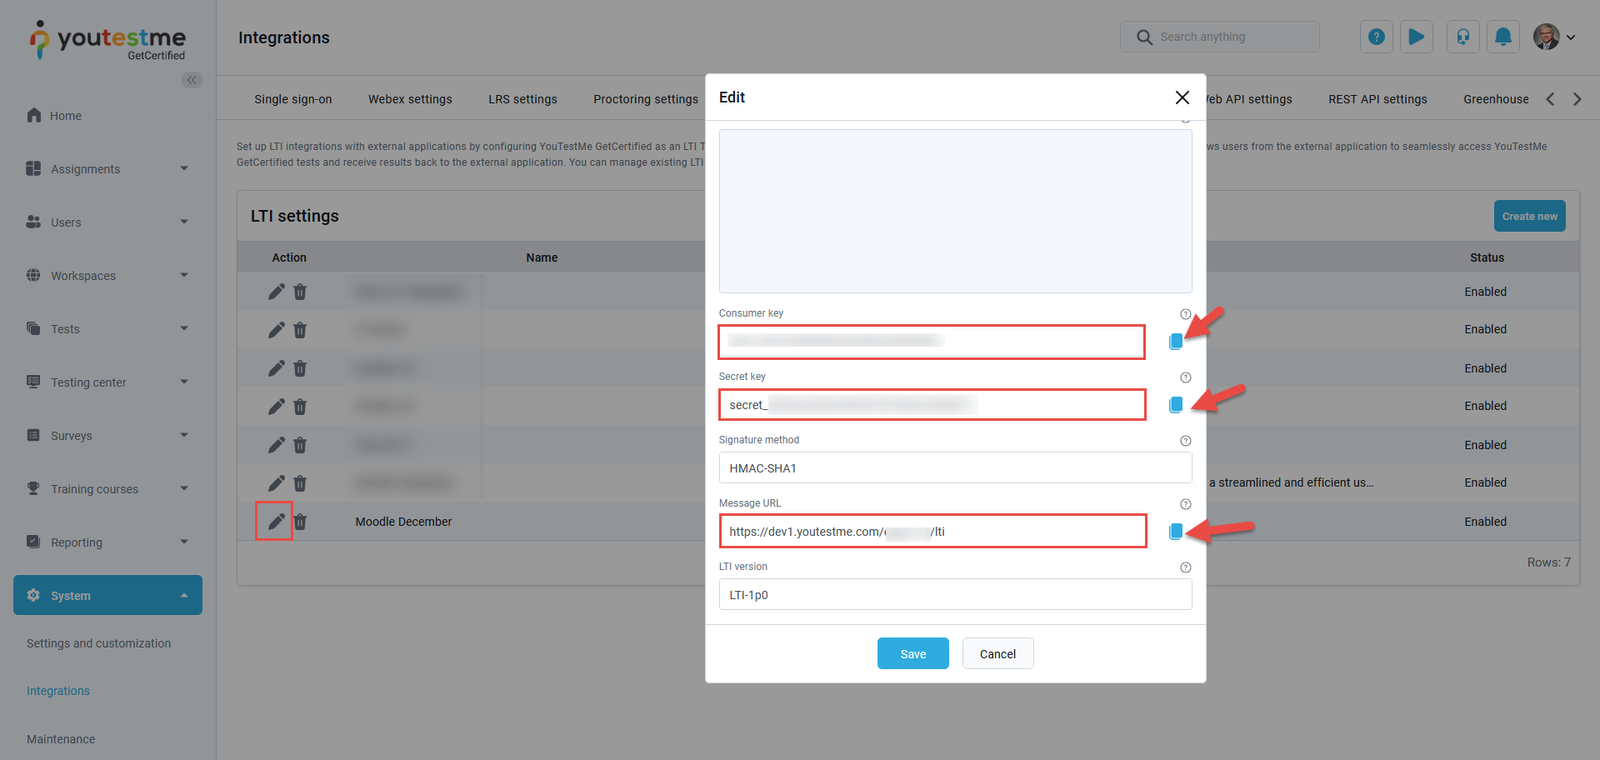Collapse the left sidebar
This screenshot has width=1600, height=760.
pyautogui.click(x=191, y=80)
